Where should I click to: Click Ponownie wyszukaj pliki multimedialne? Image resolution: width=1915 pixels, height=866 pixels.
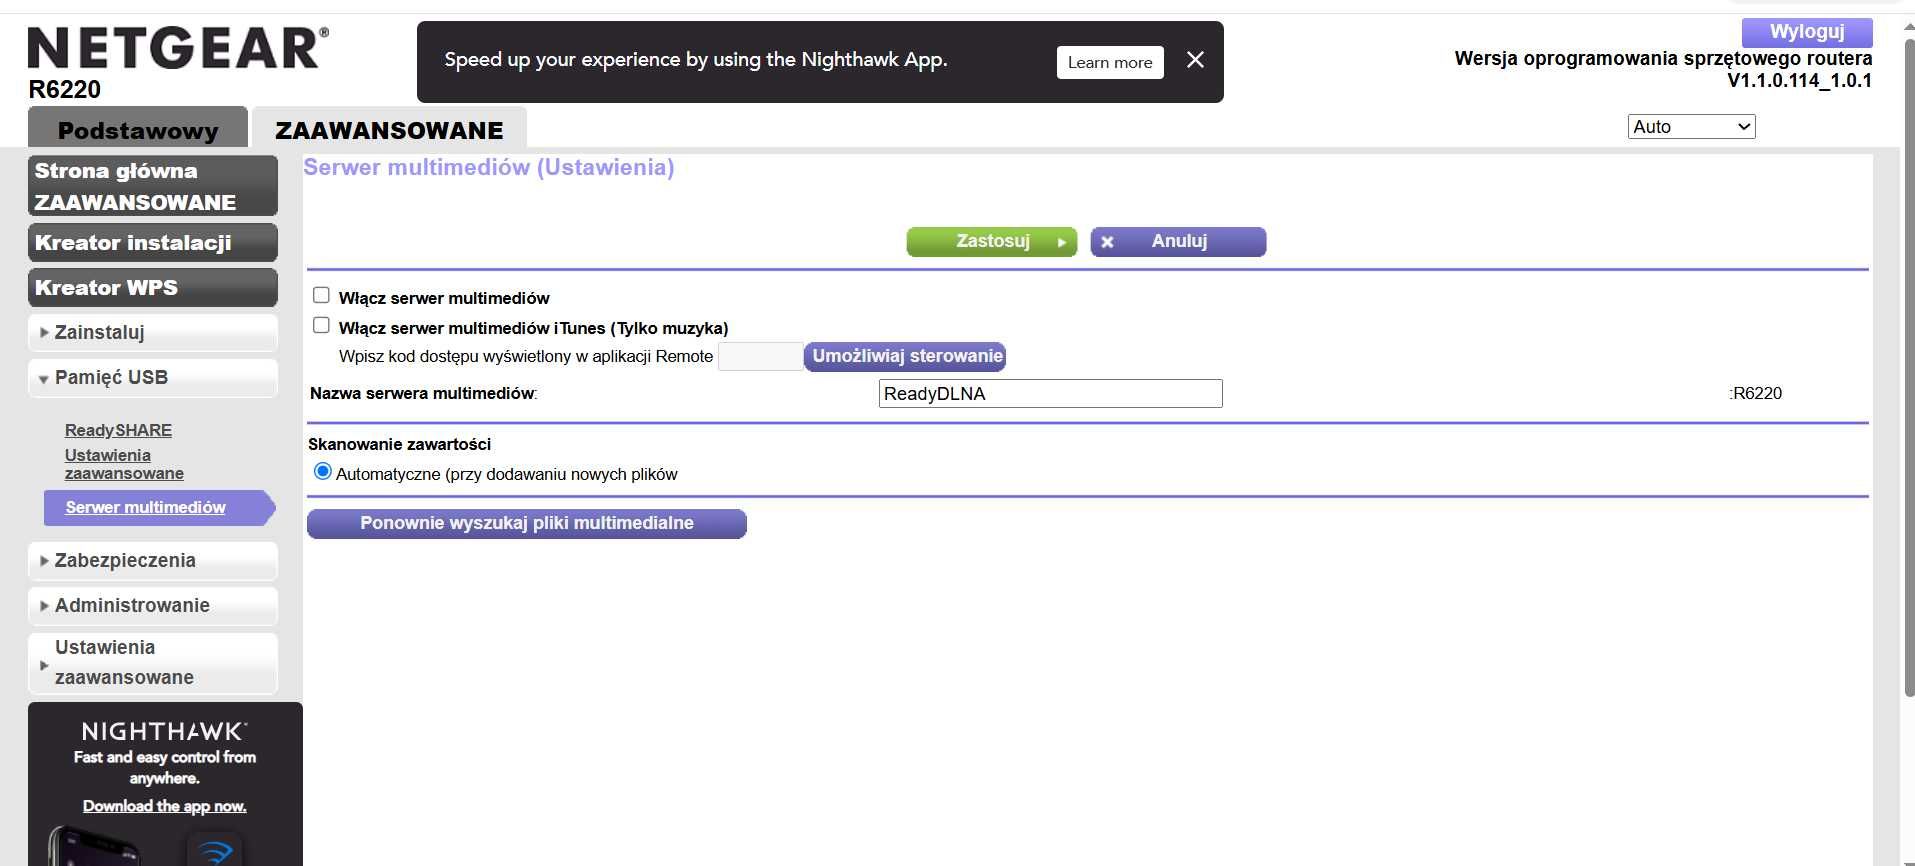click(x=527, y=524)
